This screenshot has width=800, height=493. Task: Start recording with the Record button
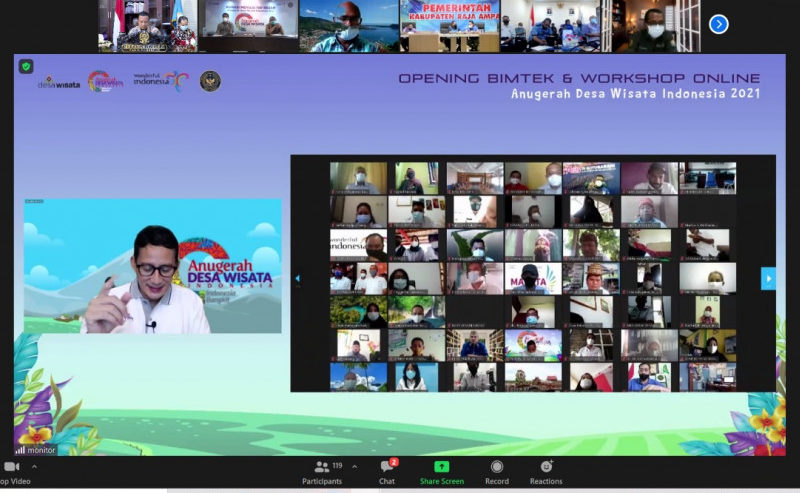[x=497, y=473]
